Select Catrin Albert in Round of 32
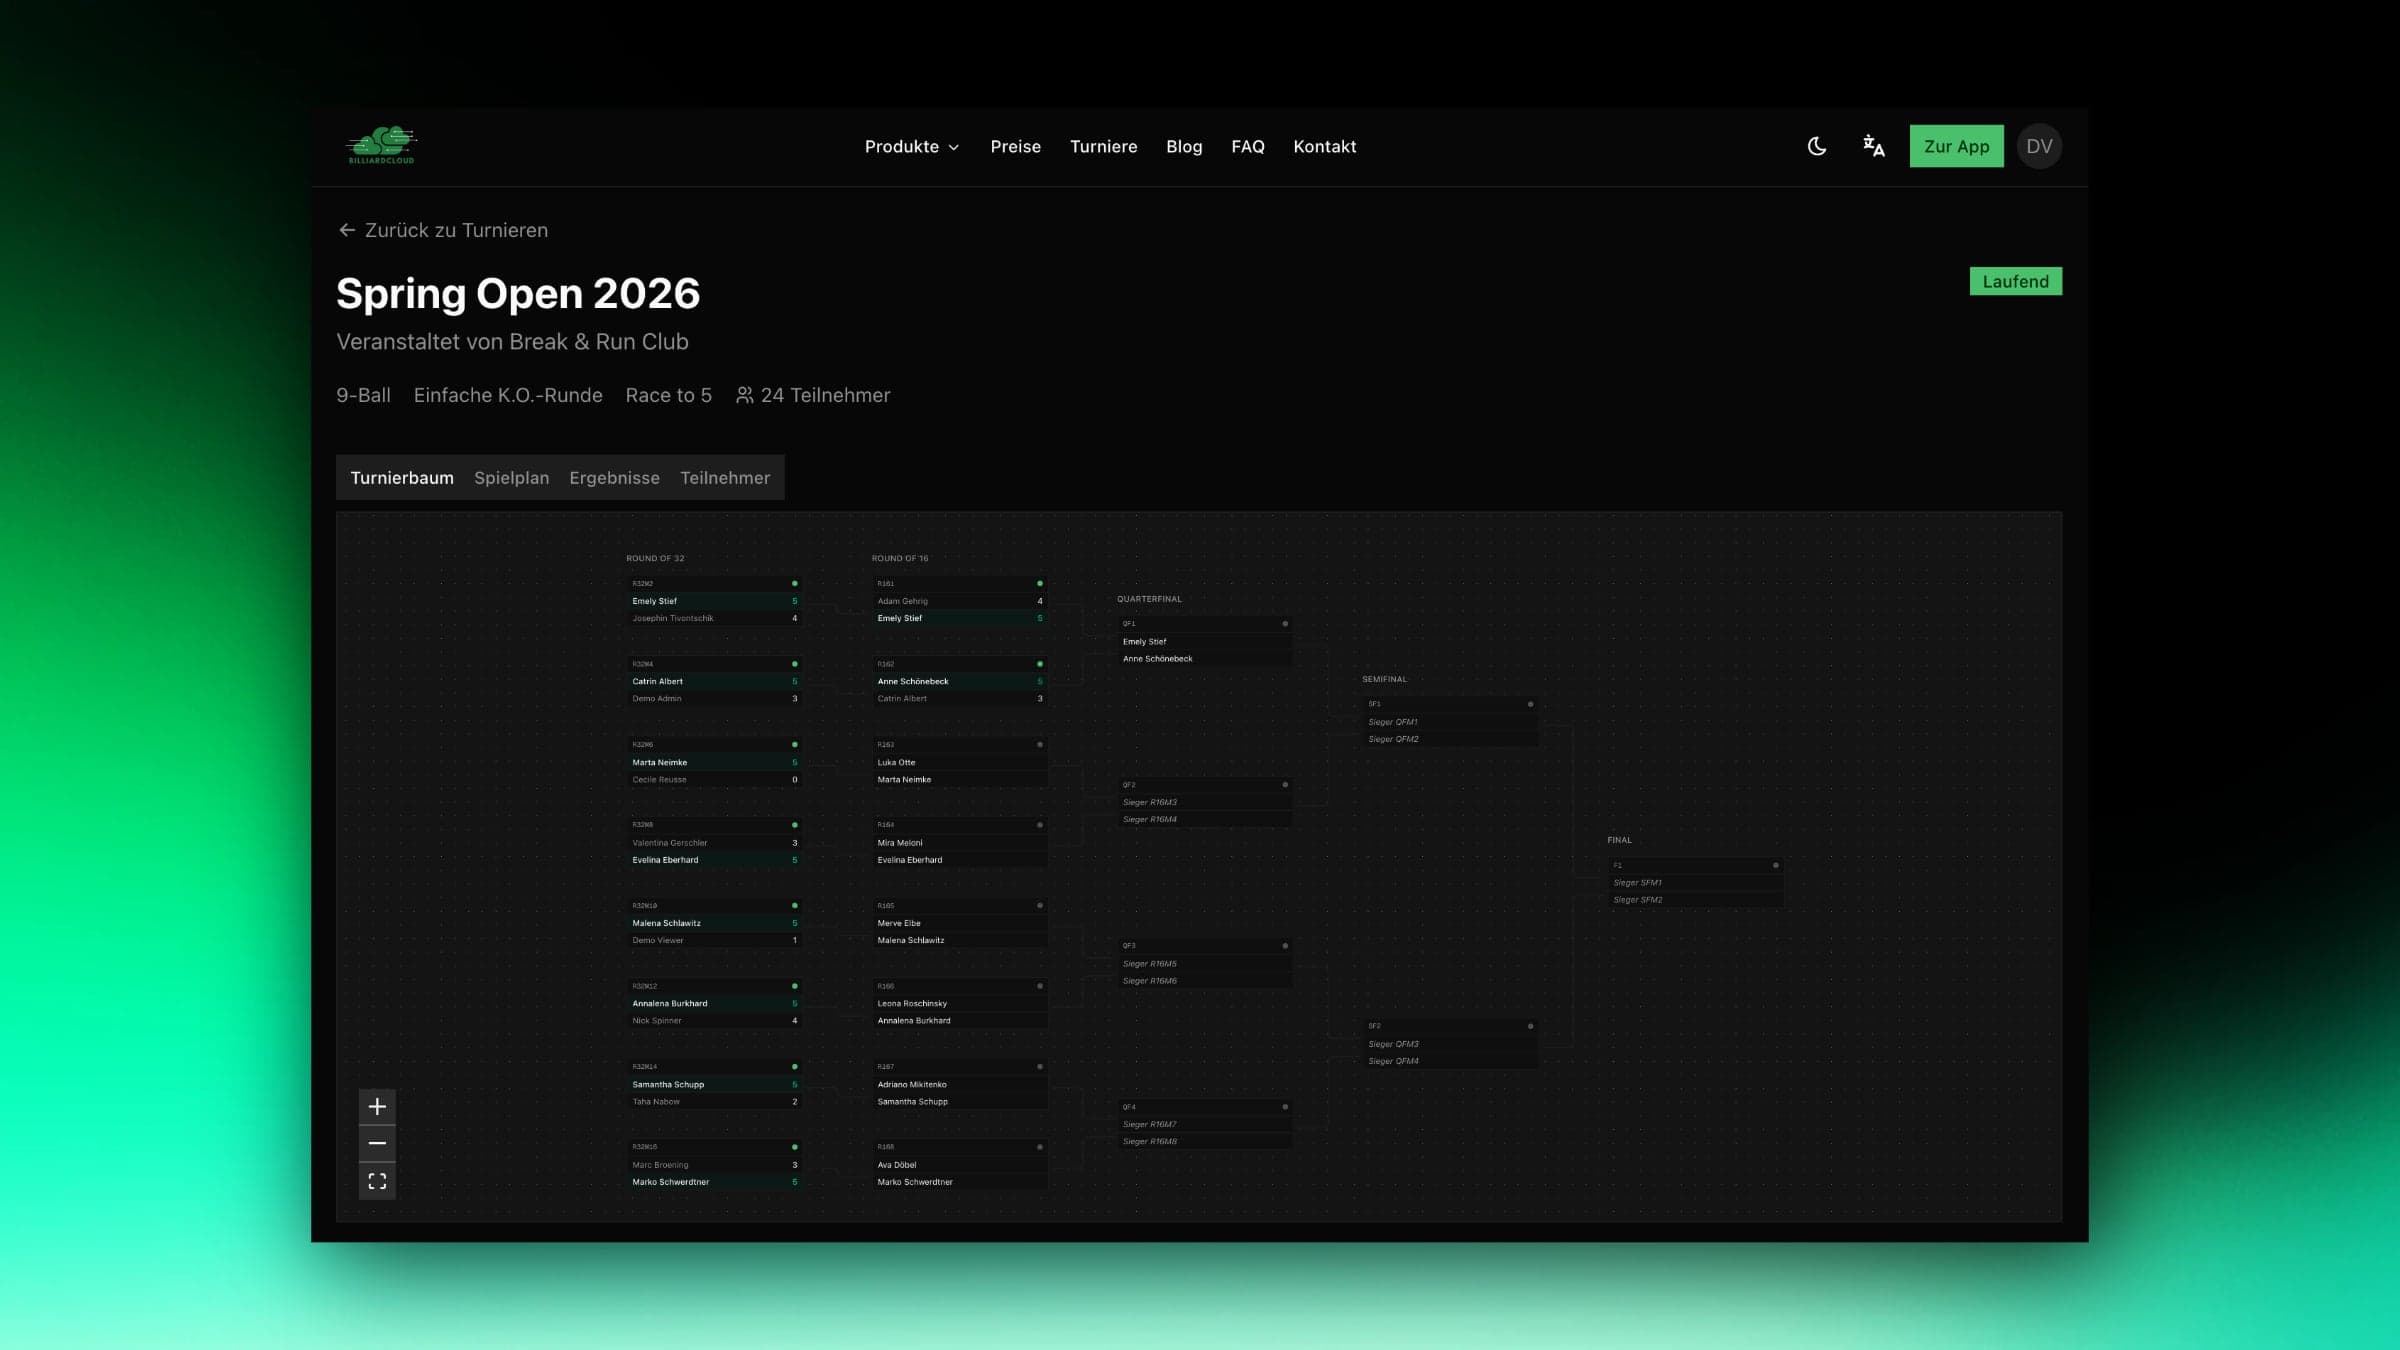This screenshot has width=2400, height=1350. [x=714, y=681]
